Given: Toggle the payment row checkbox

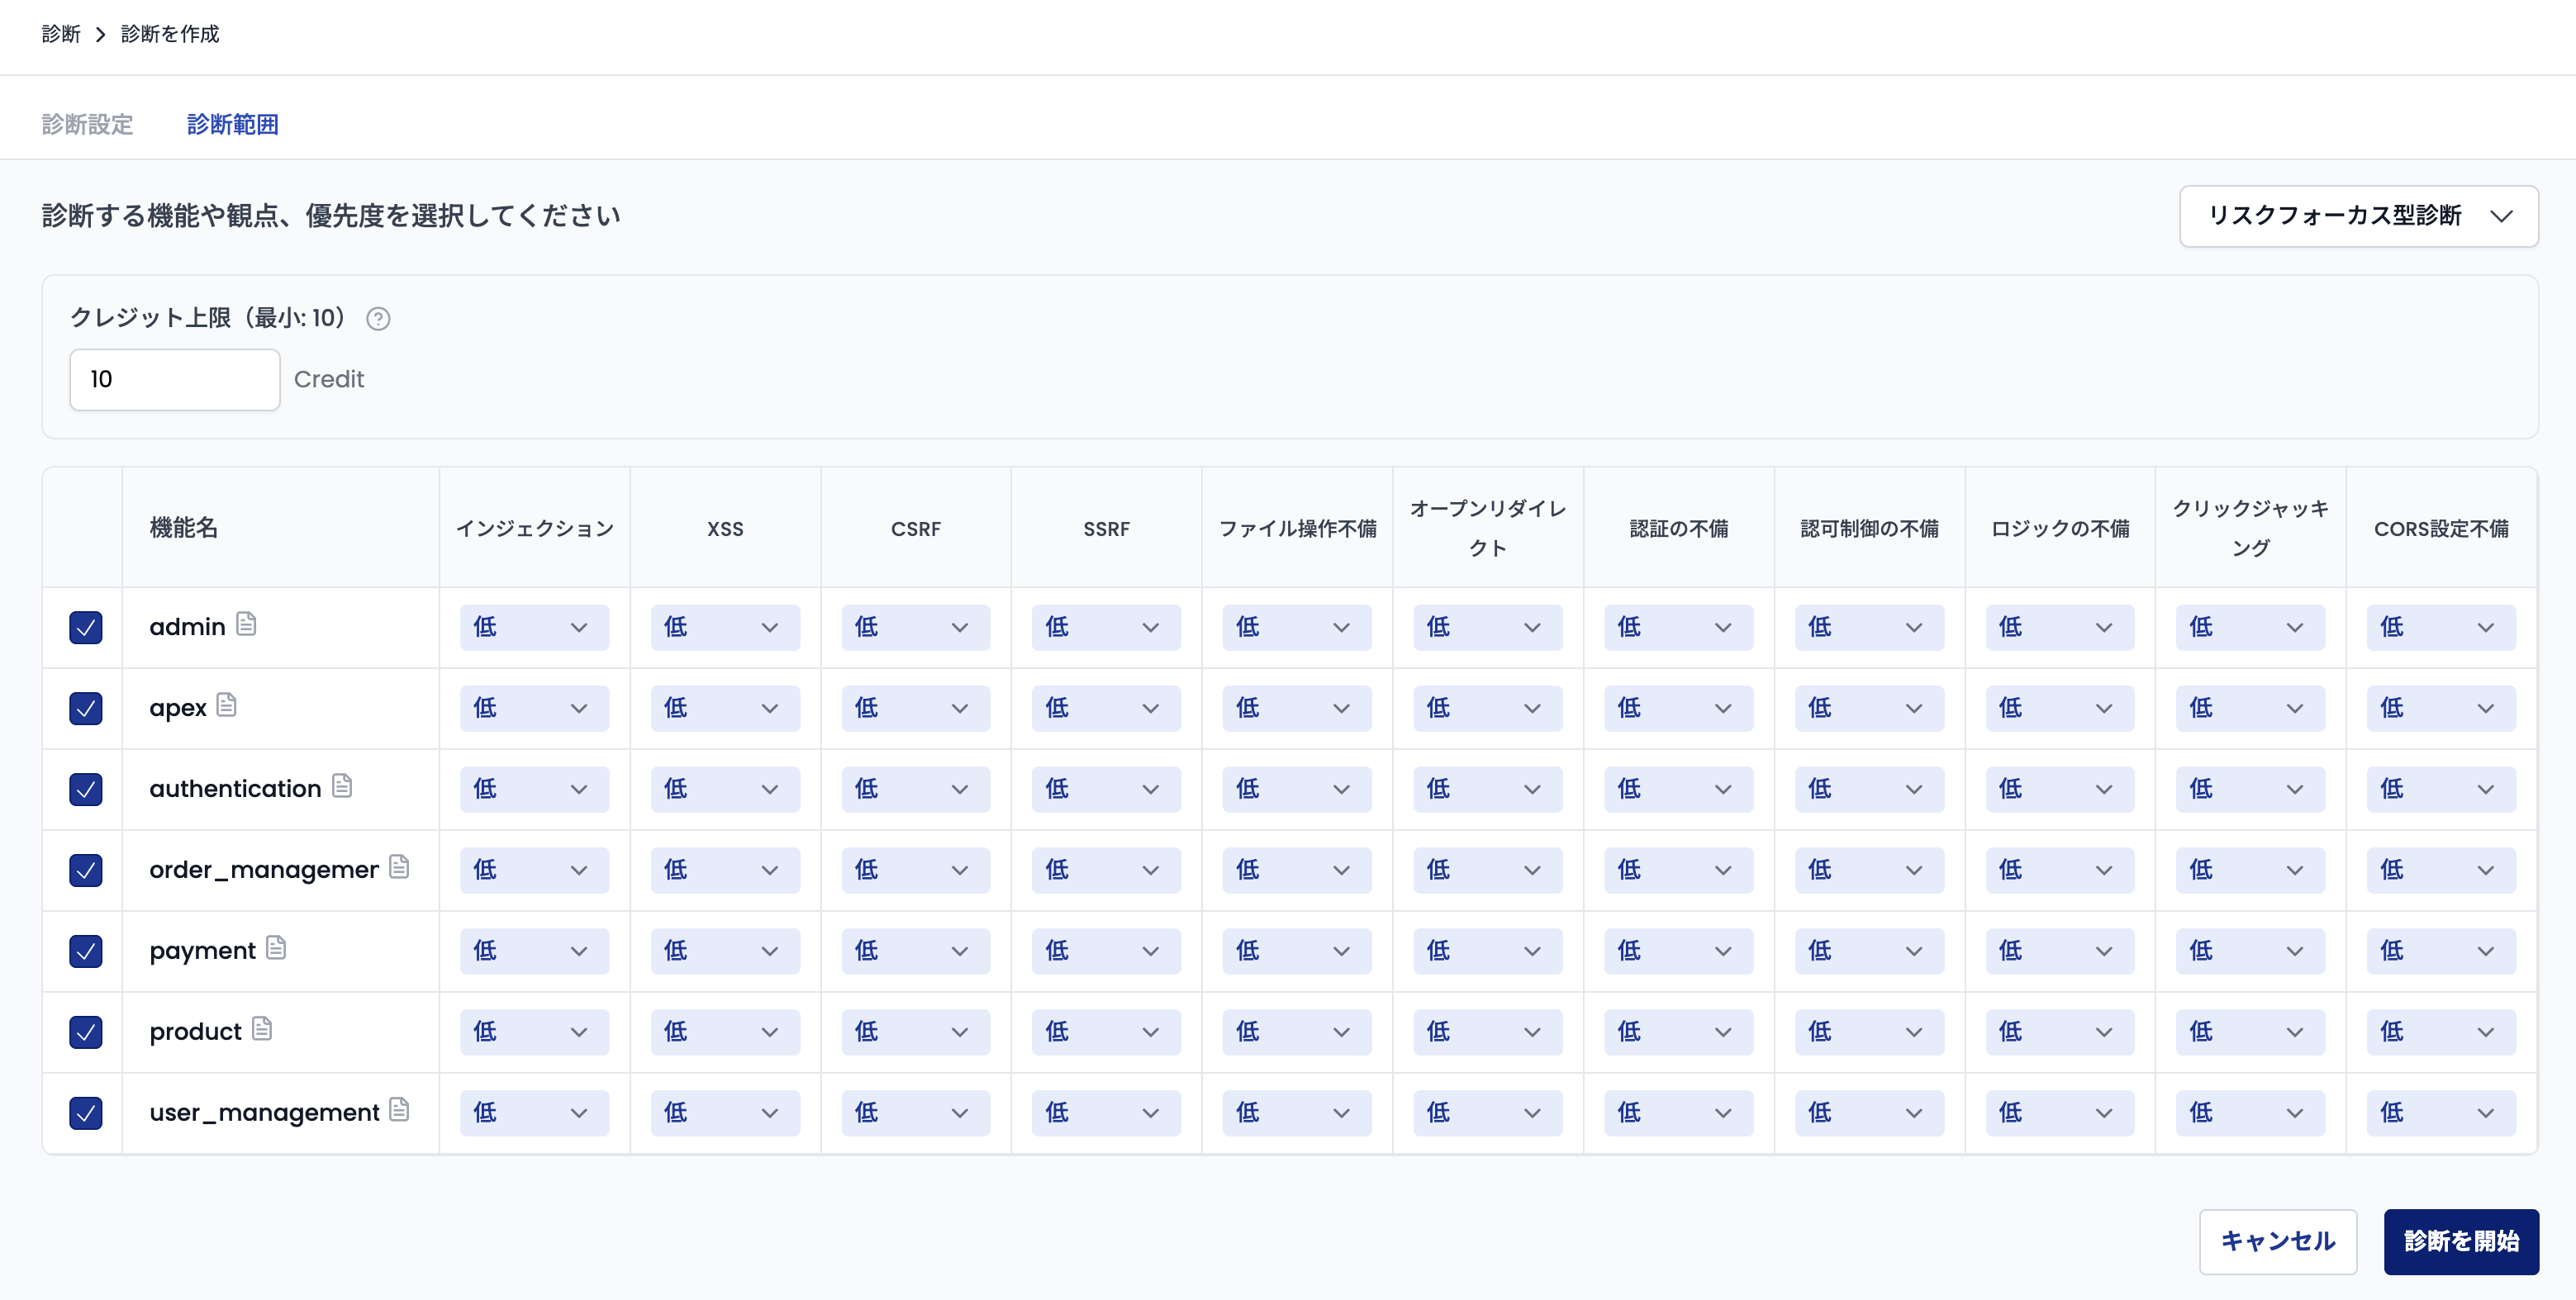Looking at the screenshot, I should [86, 951].
